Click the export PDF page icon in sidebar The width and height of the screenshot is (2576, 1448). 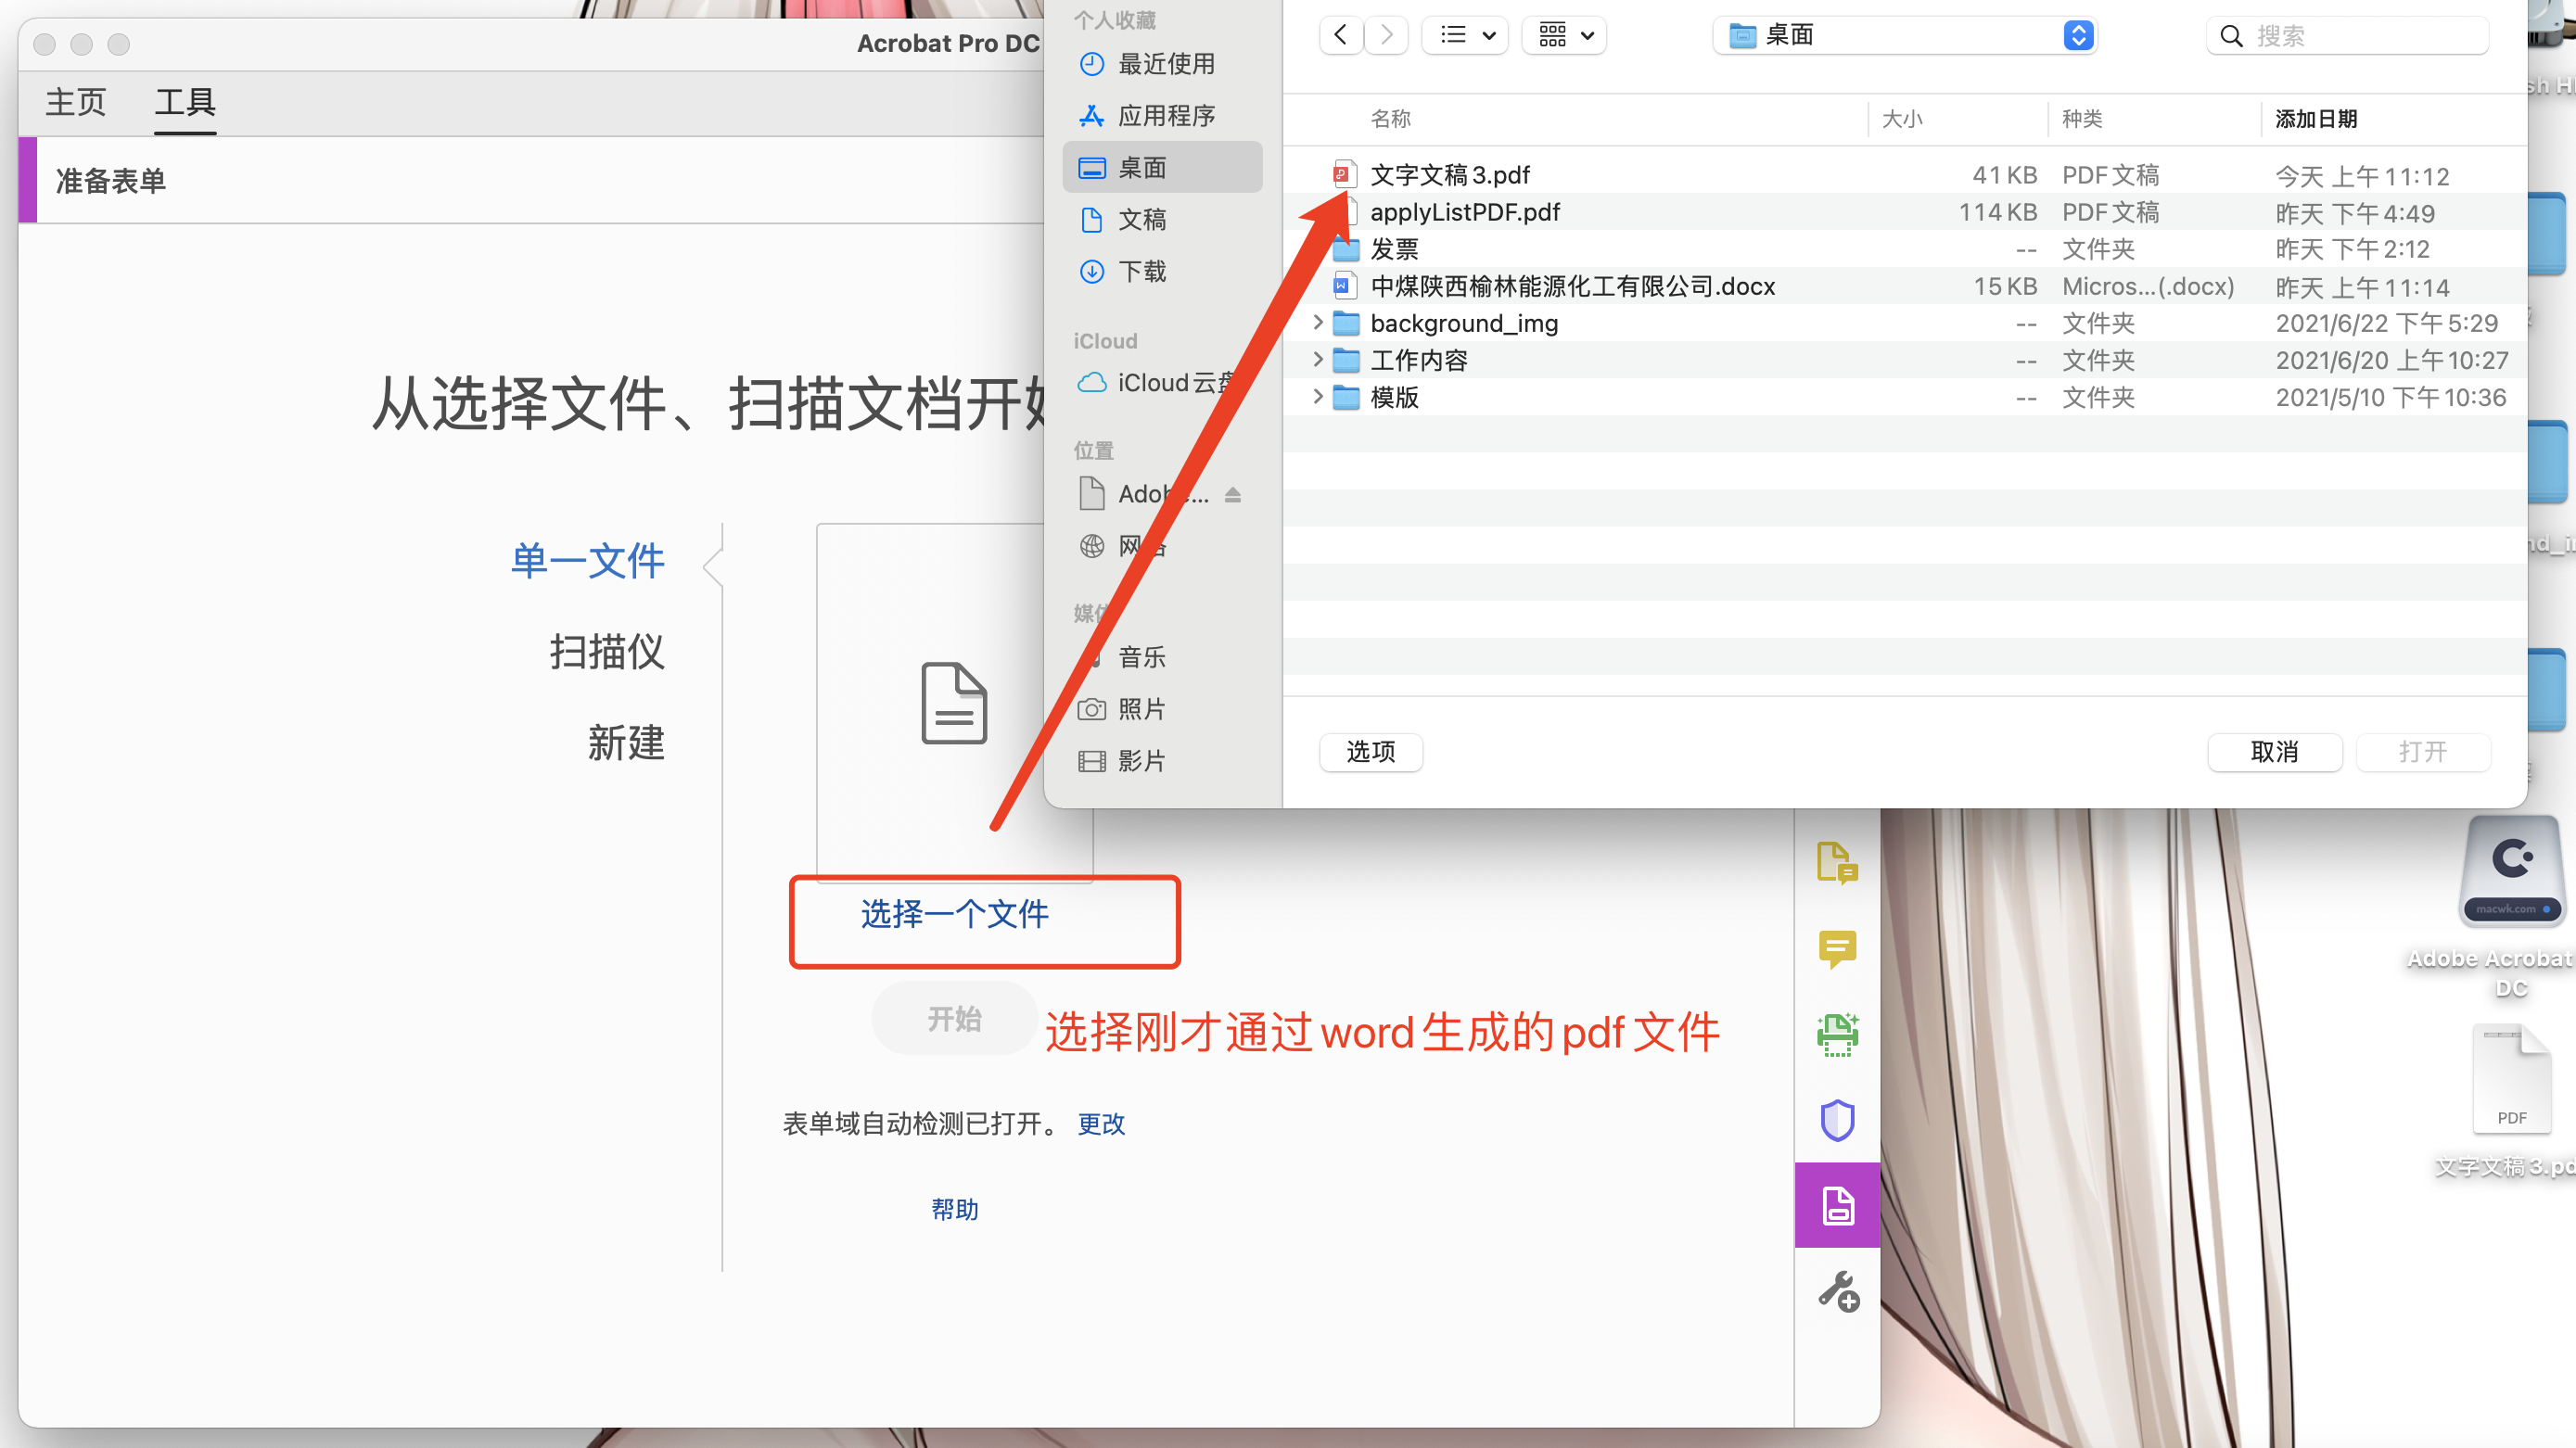tap(1837, 862)
